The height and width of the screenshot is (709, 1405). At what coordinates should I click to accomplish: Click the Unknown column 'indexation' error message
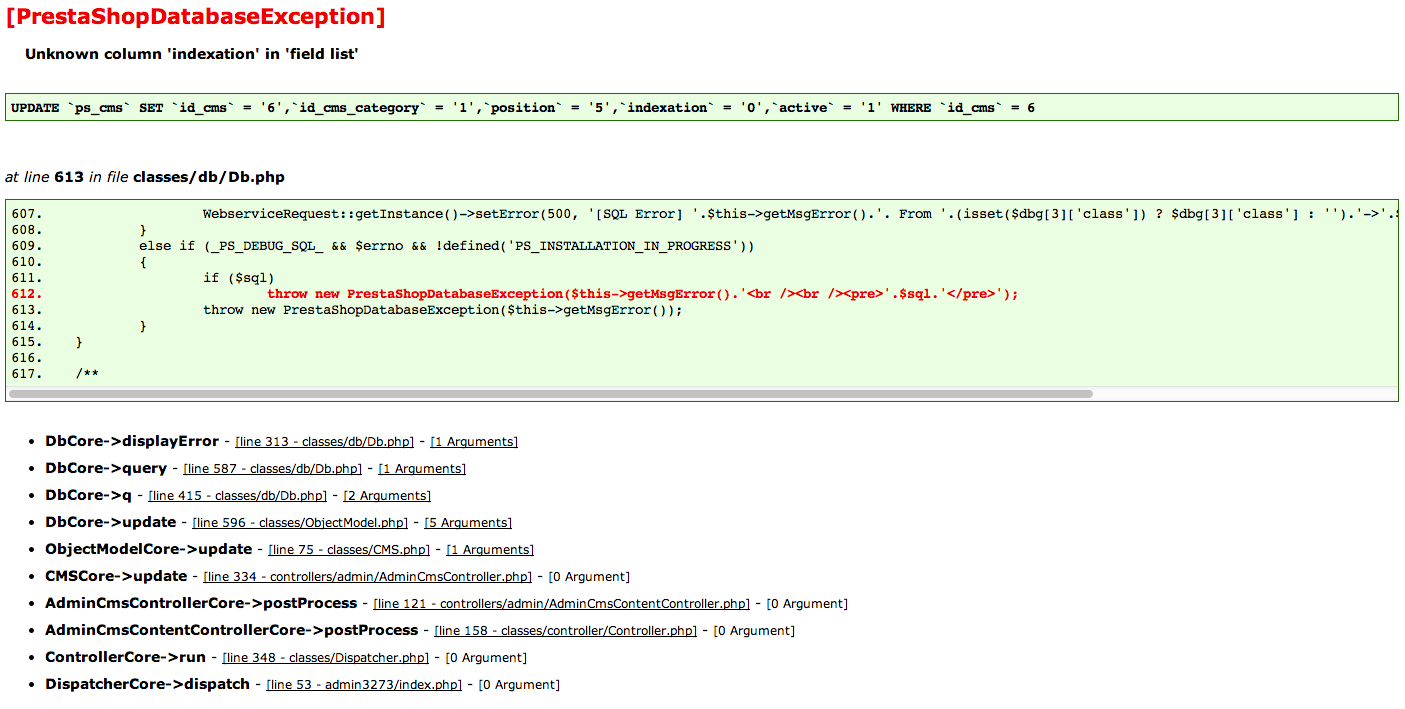click(x=192, y=54)
